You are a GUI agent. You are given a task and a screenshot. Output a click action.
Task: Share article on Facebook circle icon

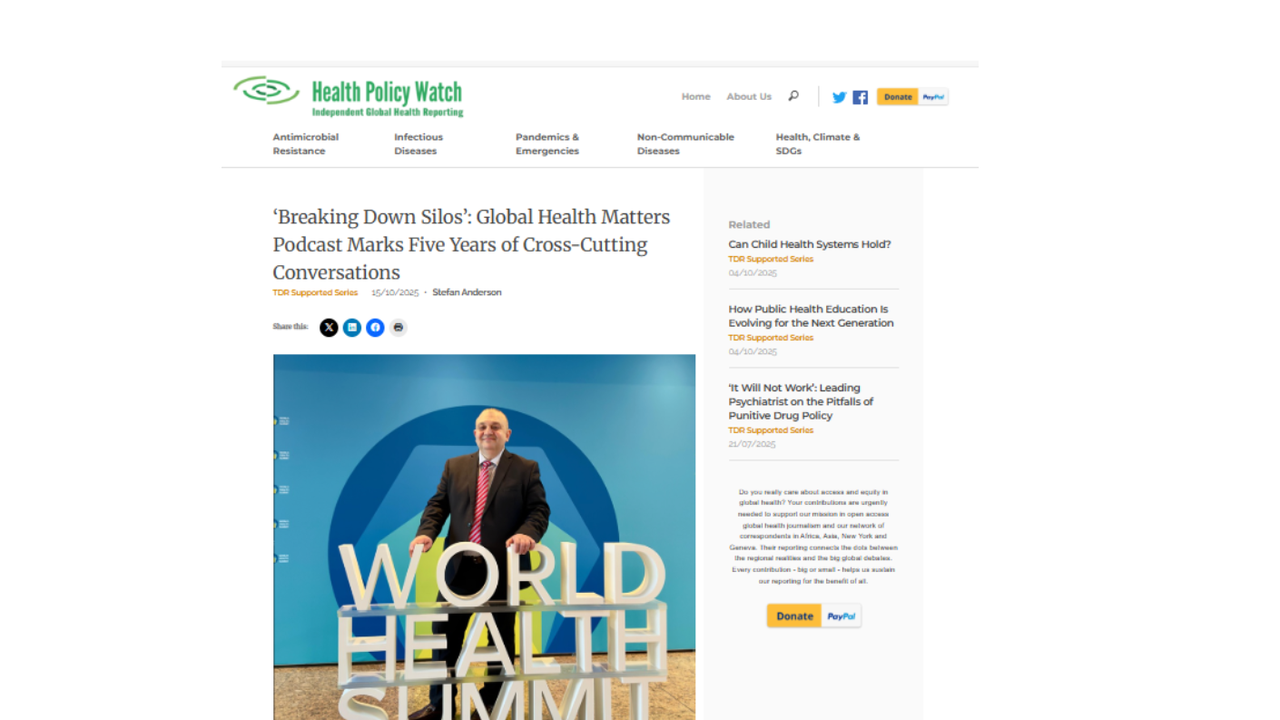(x=375, y=327)
